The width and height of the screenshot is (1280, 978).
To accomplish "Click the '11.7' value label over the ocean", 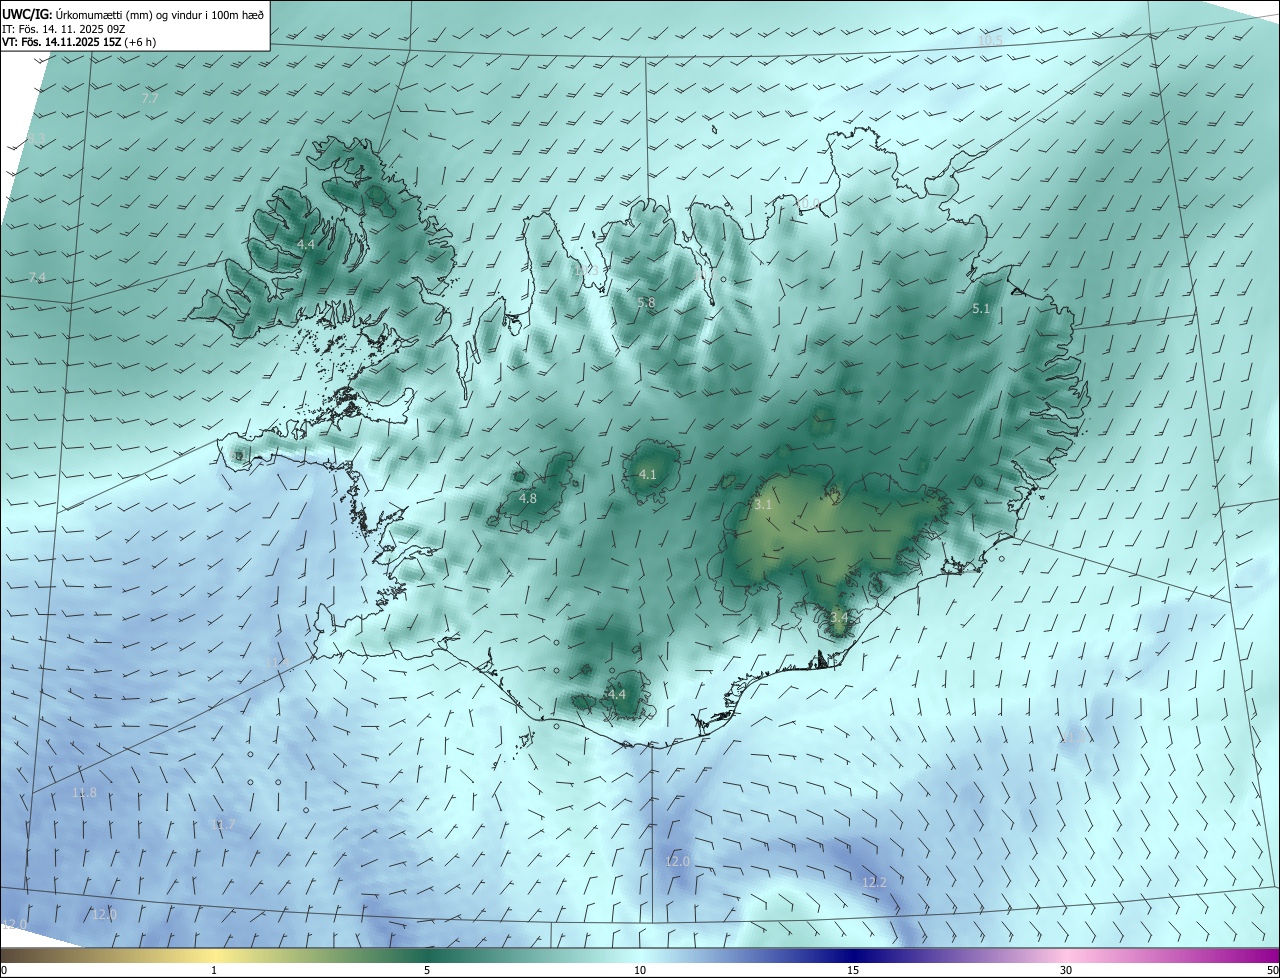I will (224, 825).
